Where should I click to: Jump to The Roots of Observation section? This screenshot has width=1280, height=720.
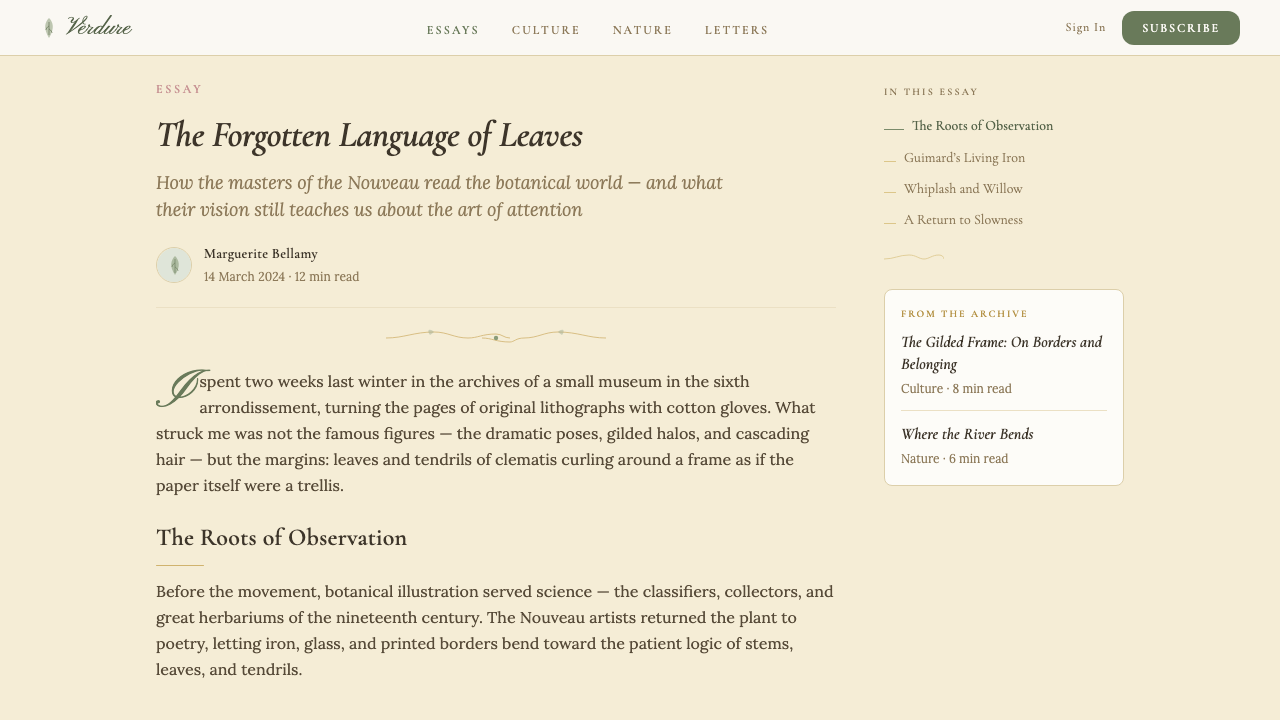point(982,126)
